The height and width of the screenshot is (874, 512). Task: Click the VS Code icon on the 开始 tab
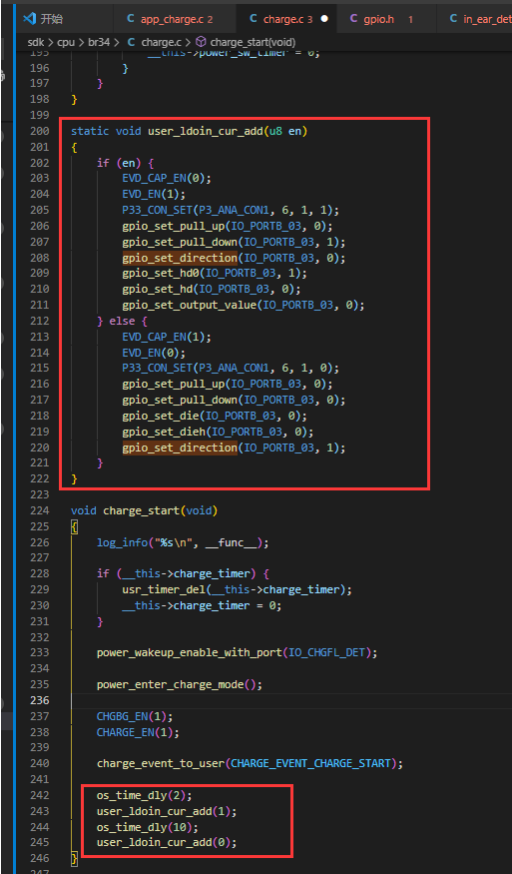(30, 19)
